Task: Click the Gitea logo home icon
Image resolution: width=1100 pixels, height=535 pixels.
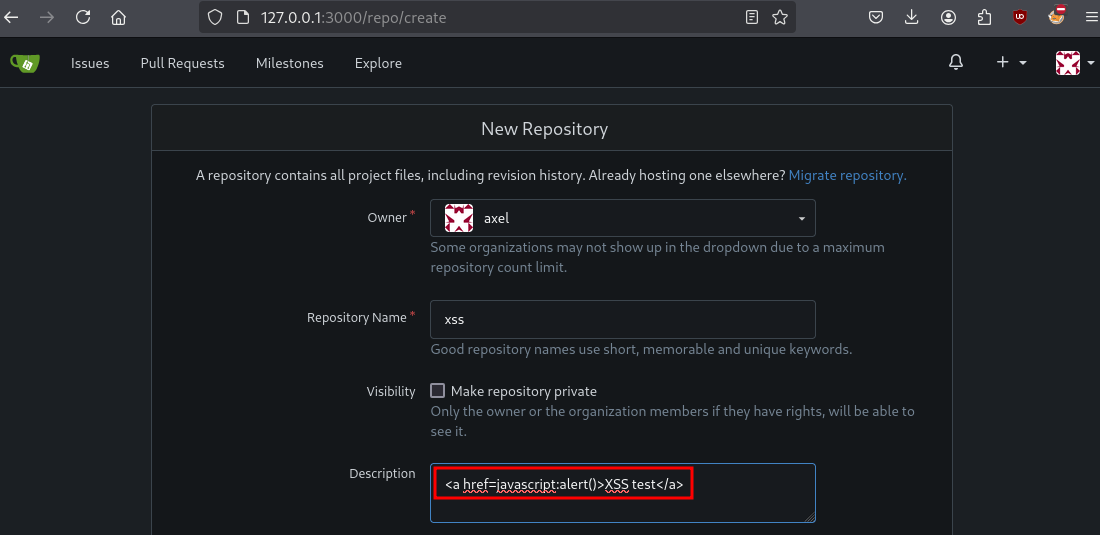Action: [x=25, y=63]
